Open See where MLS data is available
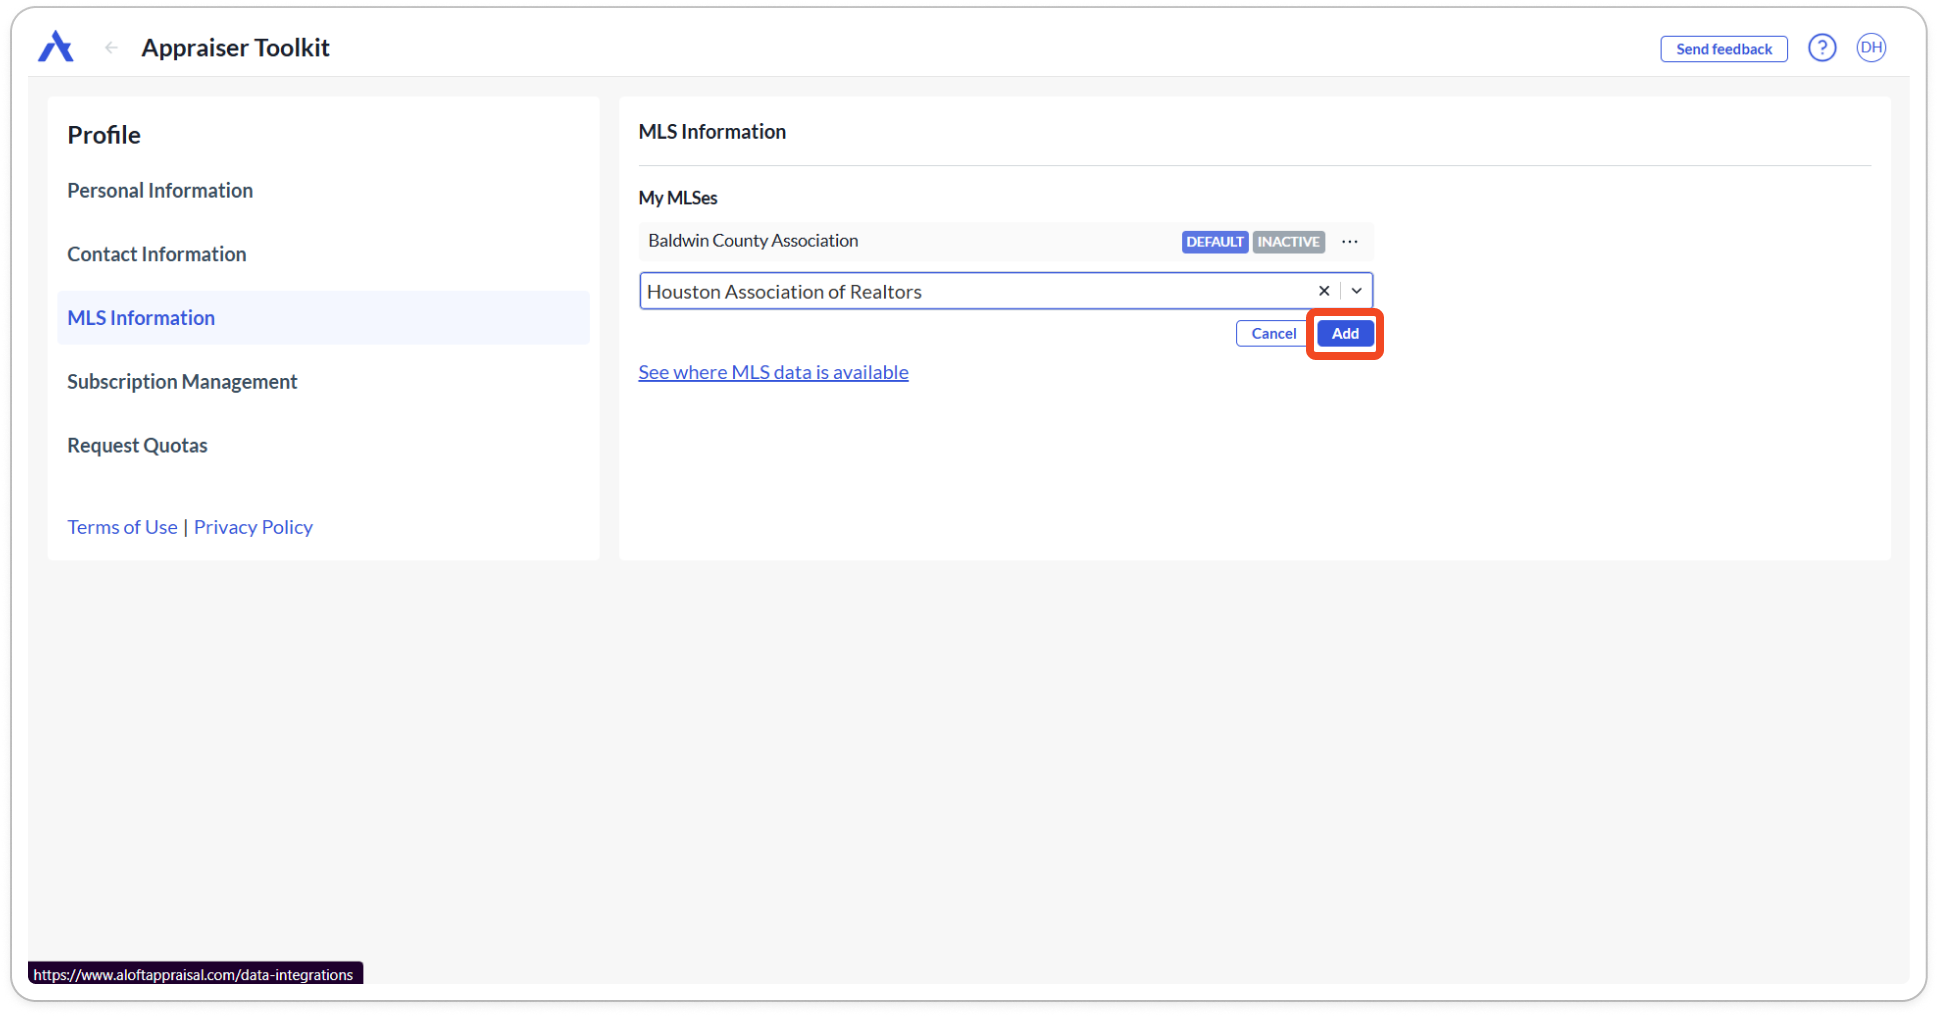Image resolution: width=1938 pixels, height=1016 pixels. (773, 372)
